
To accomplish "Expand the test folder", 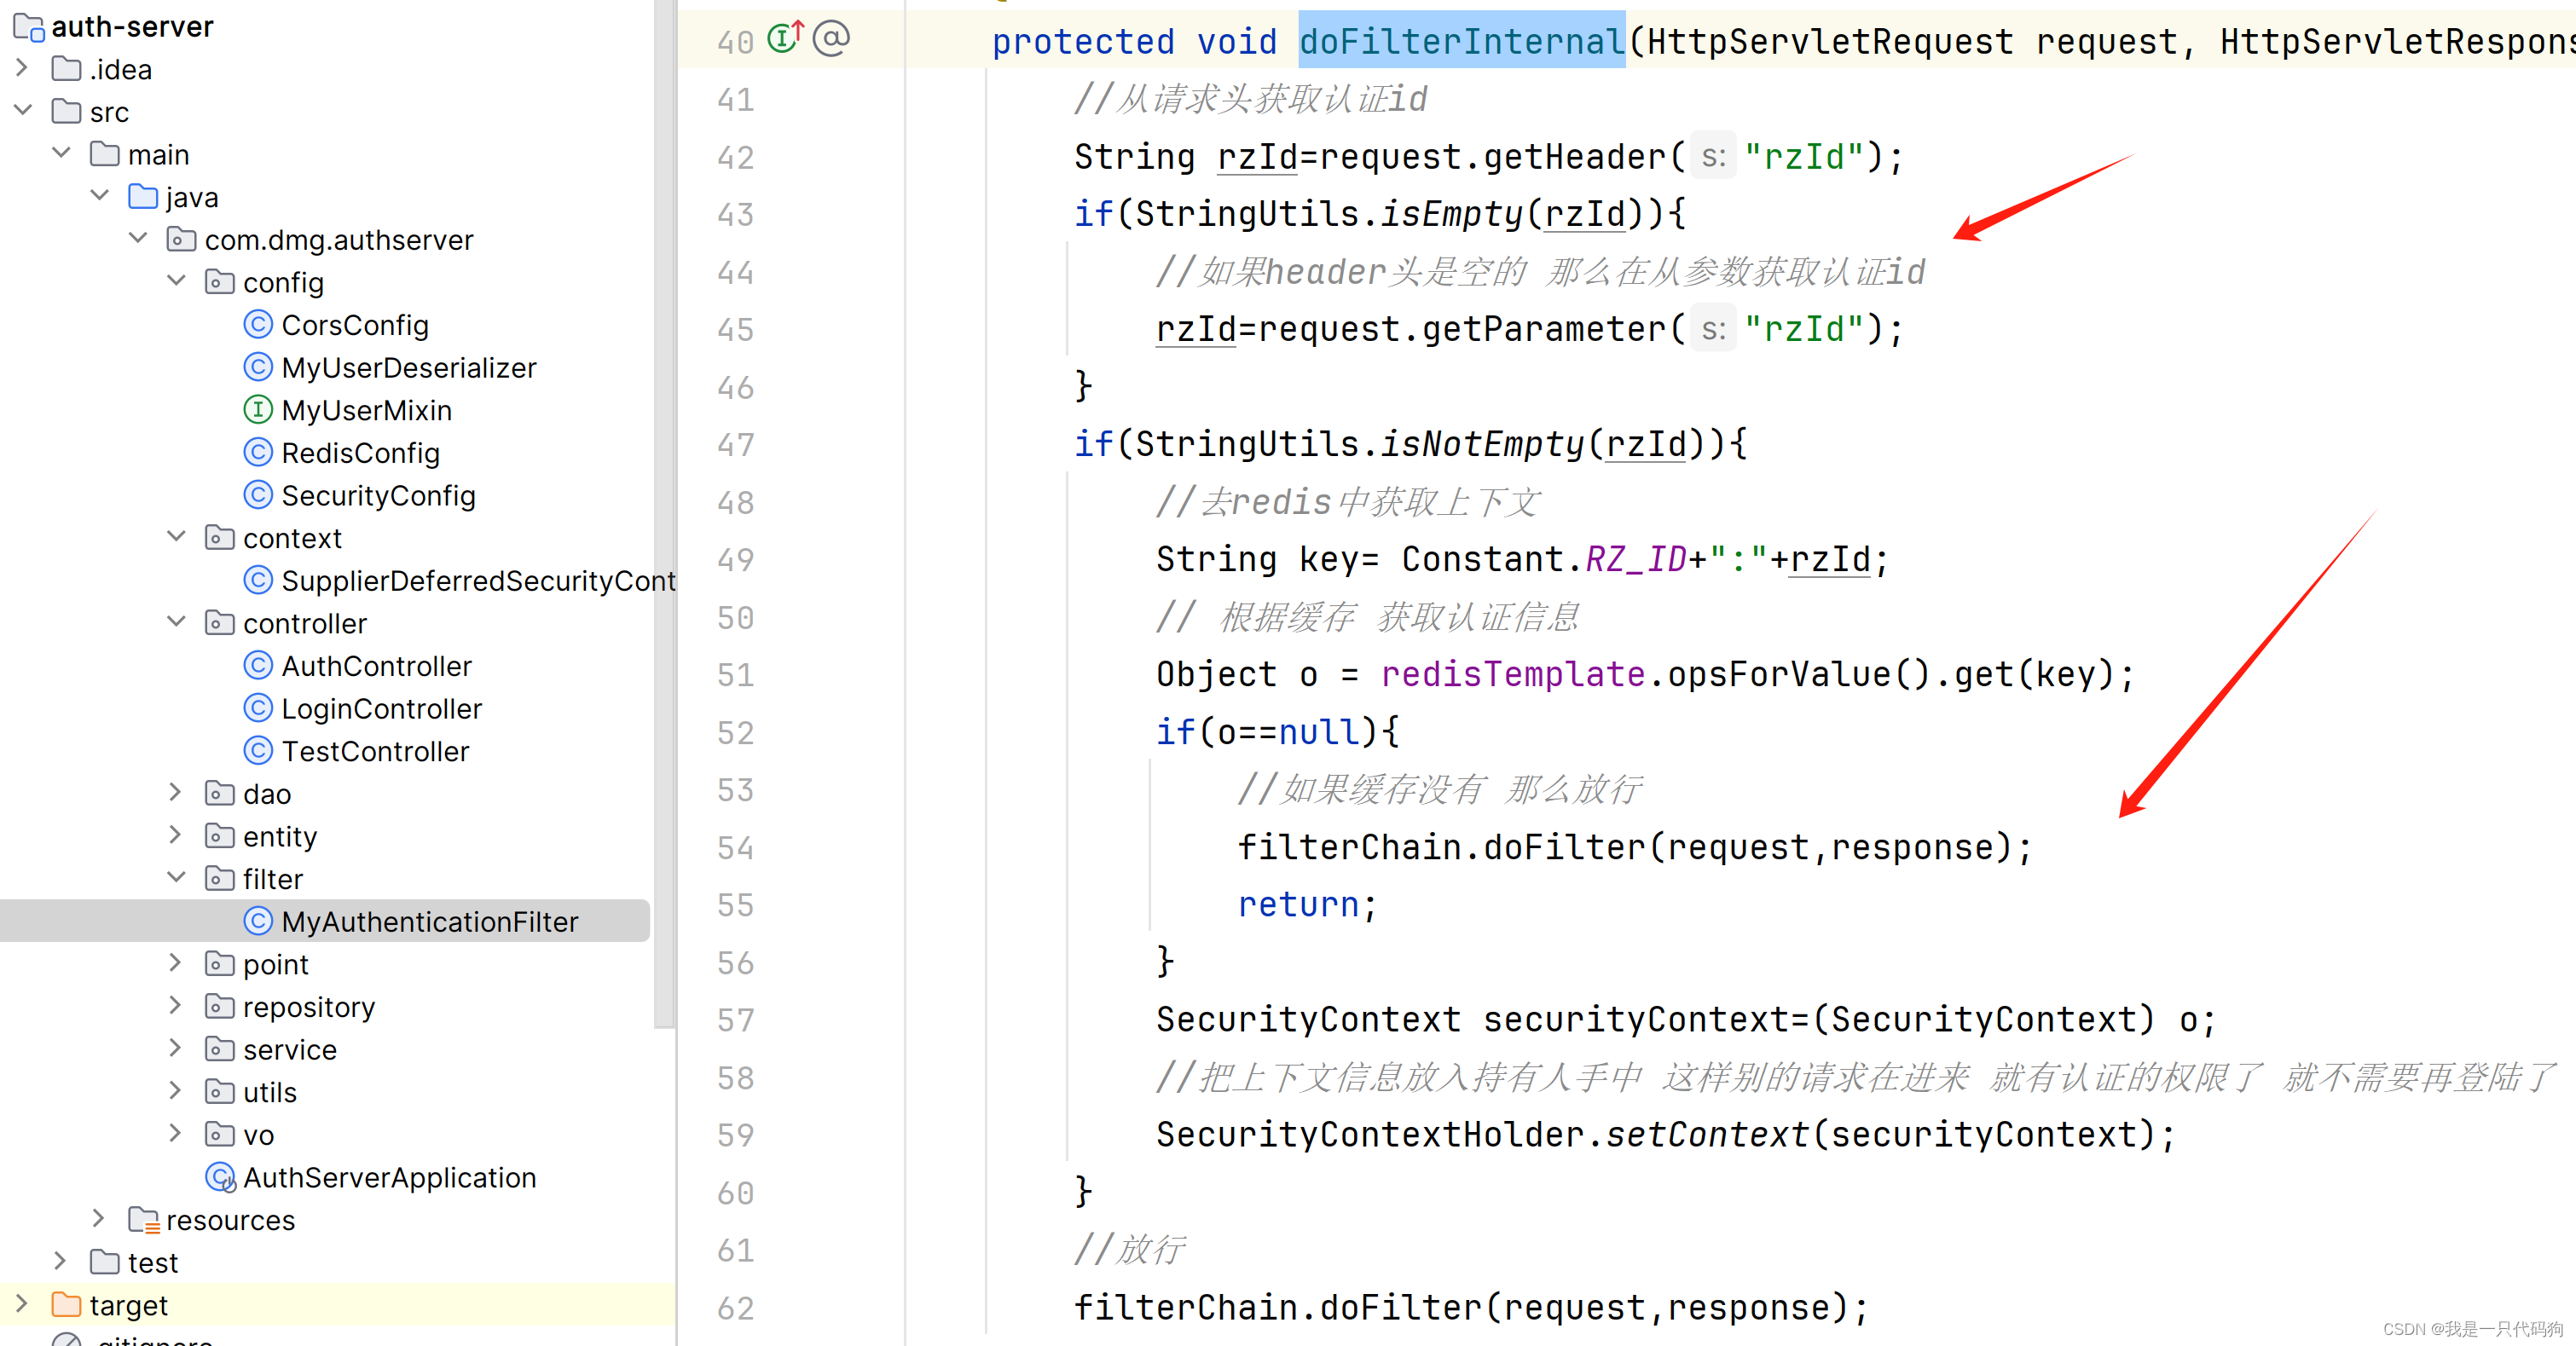I will [x=61, y=1262].
